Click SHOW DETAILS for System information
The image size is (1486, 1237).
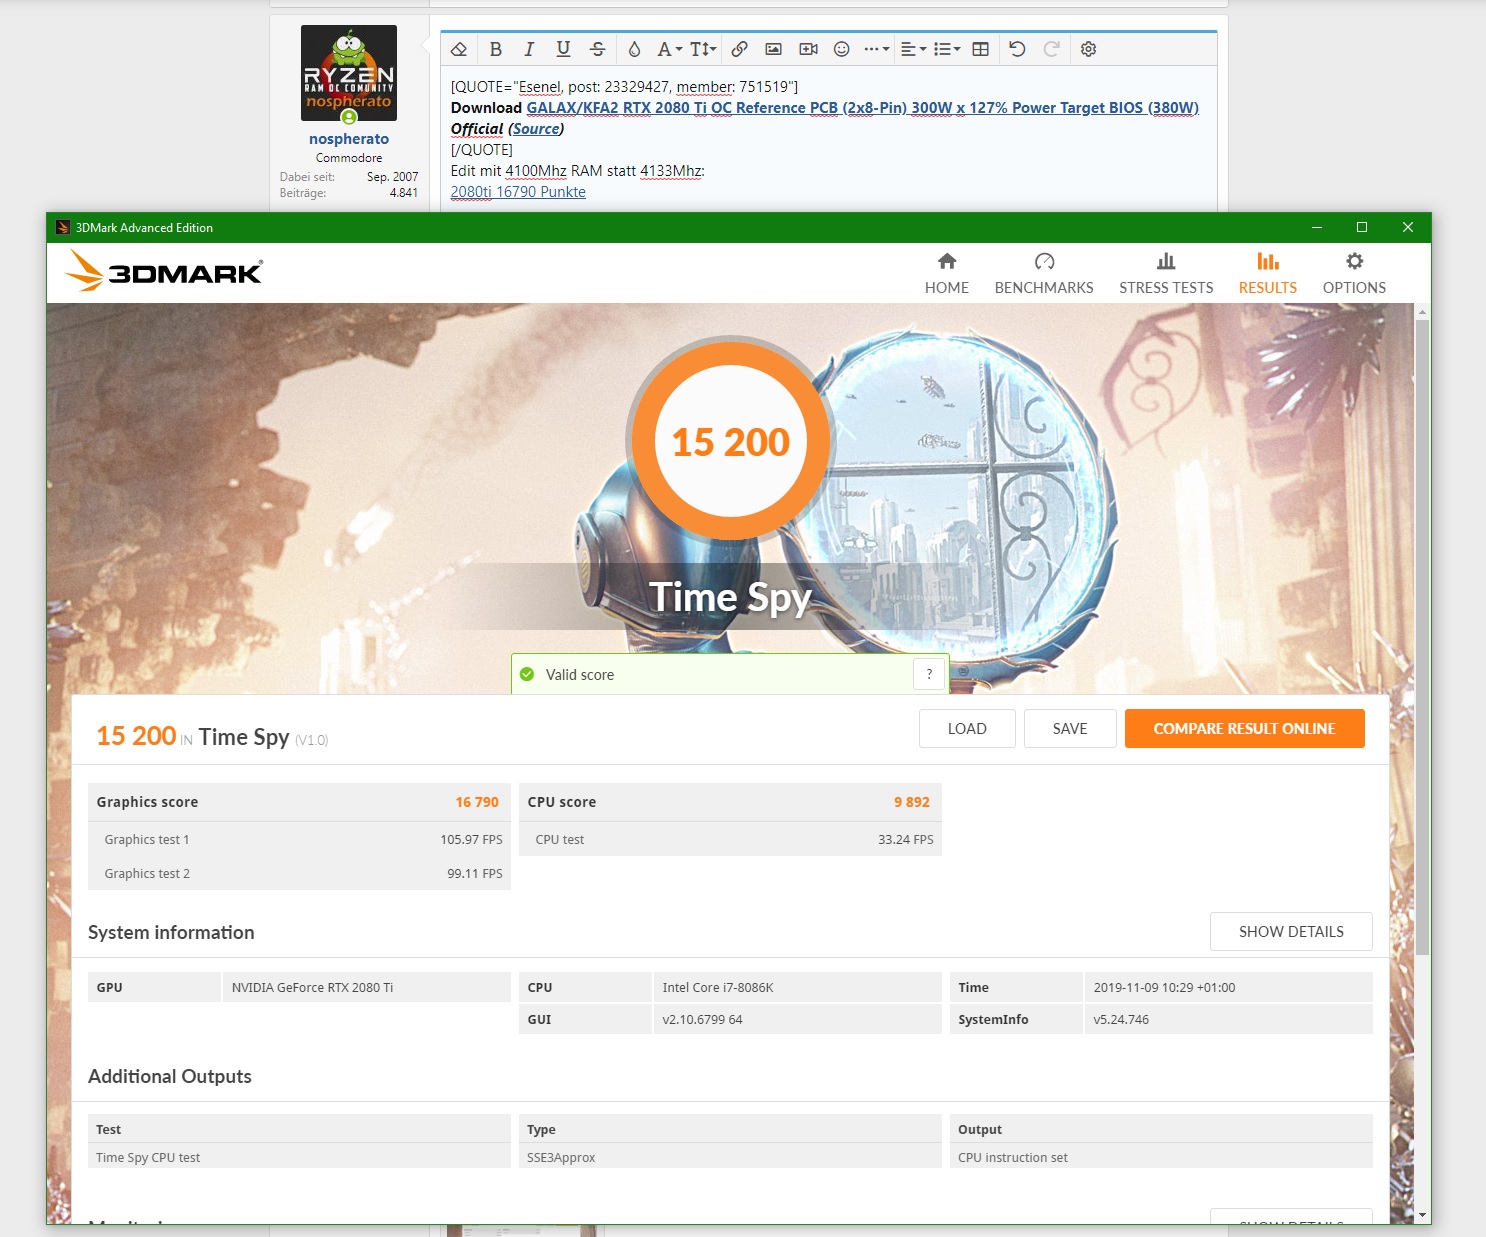[x=1291, y=932]
